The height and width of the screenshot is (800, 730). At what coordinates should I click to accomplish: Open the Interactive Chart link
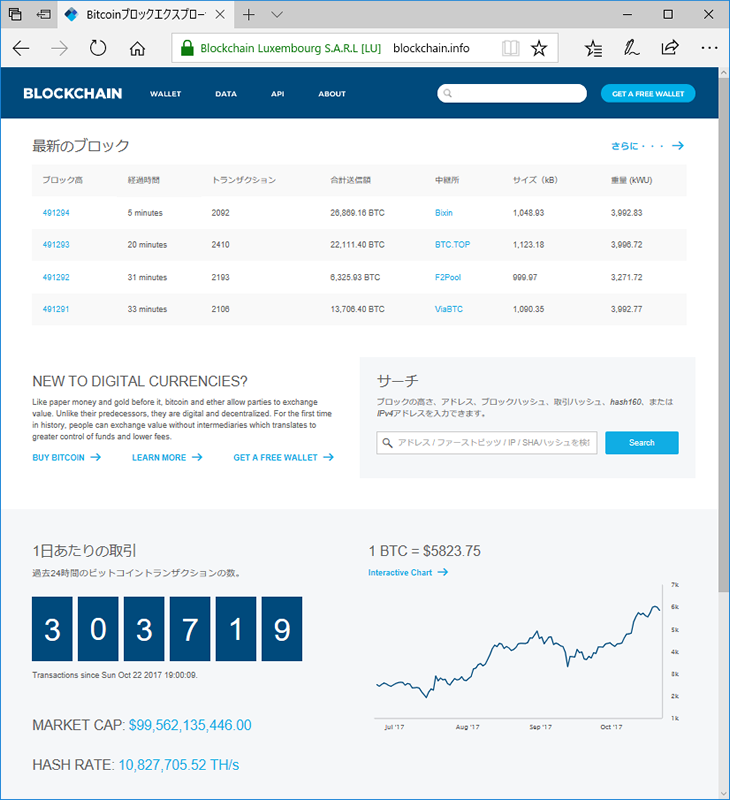408,572
